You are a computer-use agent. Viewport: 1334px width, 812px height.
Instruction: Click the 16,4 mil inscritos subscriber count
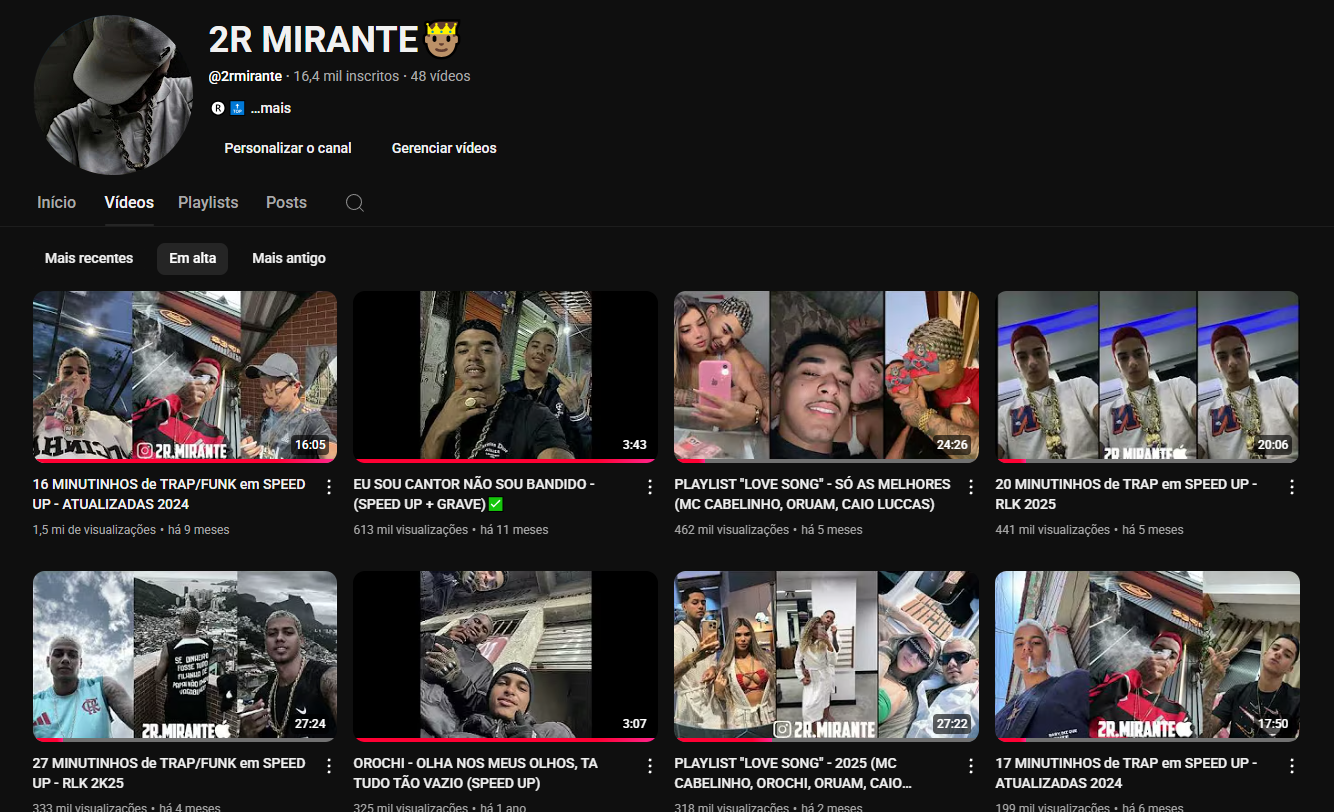346,76
